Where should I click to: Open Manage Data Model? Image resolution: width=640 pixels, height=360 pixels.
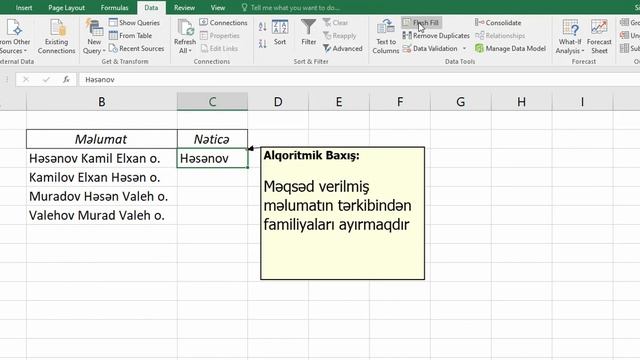tap(510, 49)
